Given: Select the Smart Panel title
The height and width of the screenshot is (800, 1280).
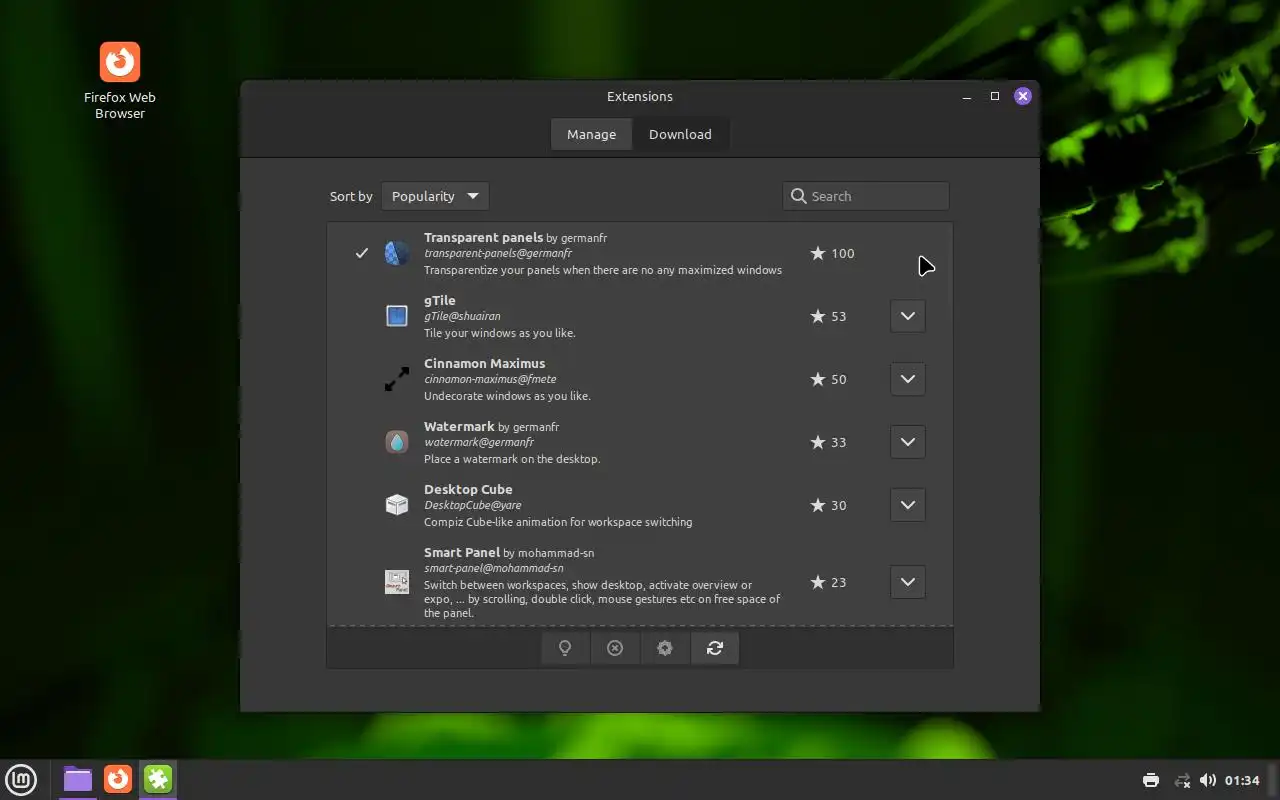Looking at the screenshot, I should click(462, 552).
